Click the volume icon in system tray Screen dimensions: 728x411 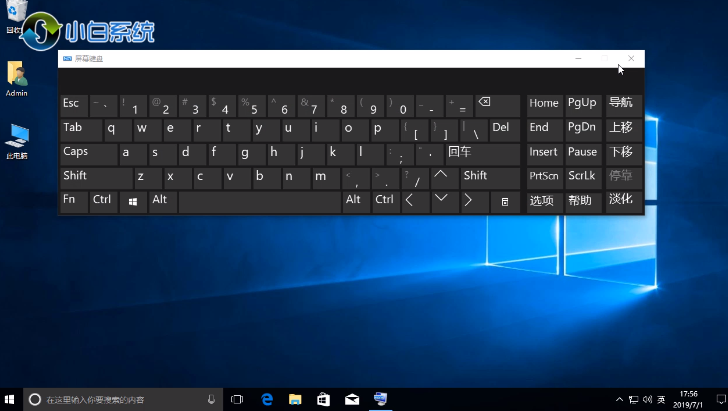[647, 399]
